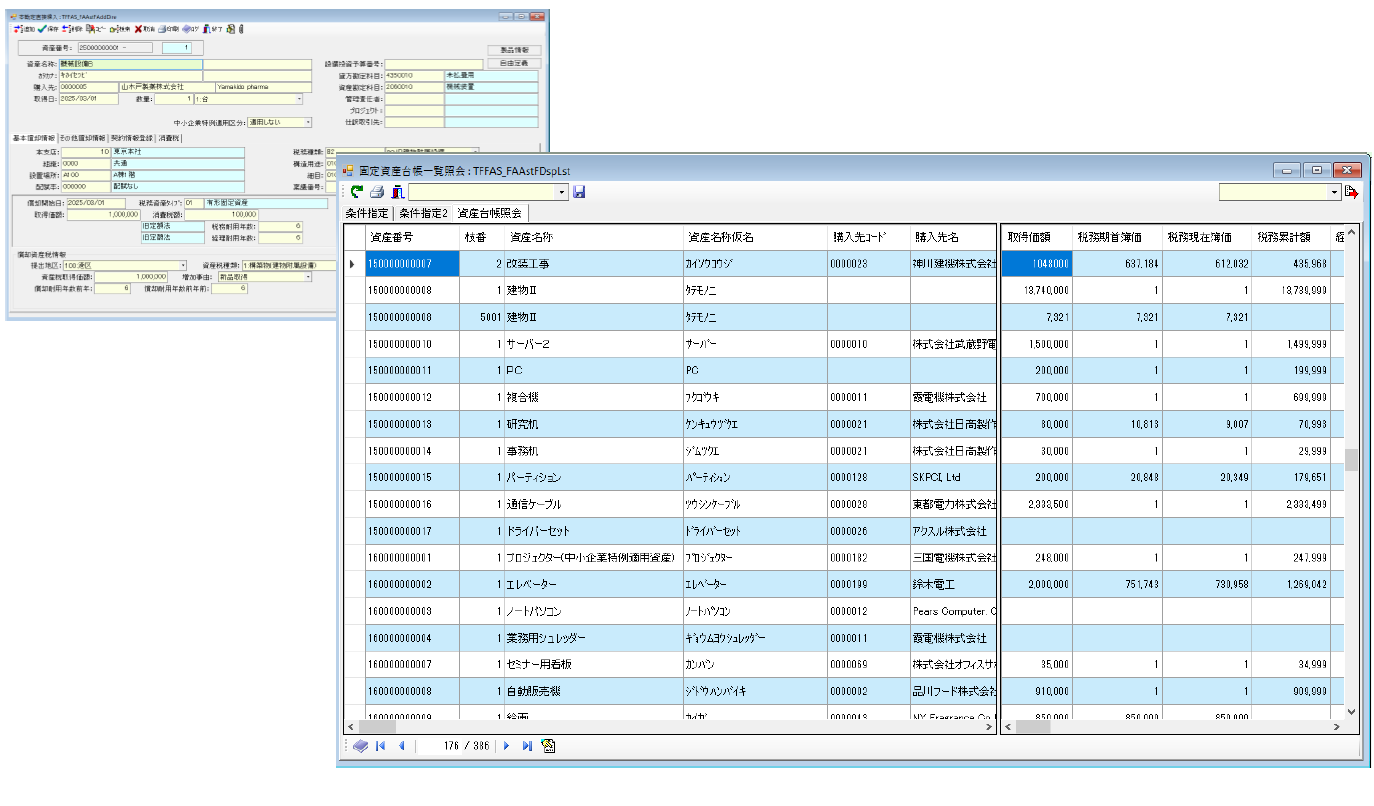Expand the yellow dropdown beside the exit icon
This screenshot has width=1374, height=806.
click(x=1334, y=192)
